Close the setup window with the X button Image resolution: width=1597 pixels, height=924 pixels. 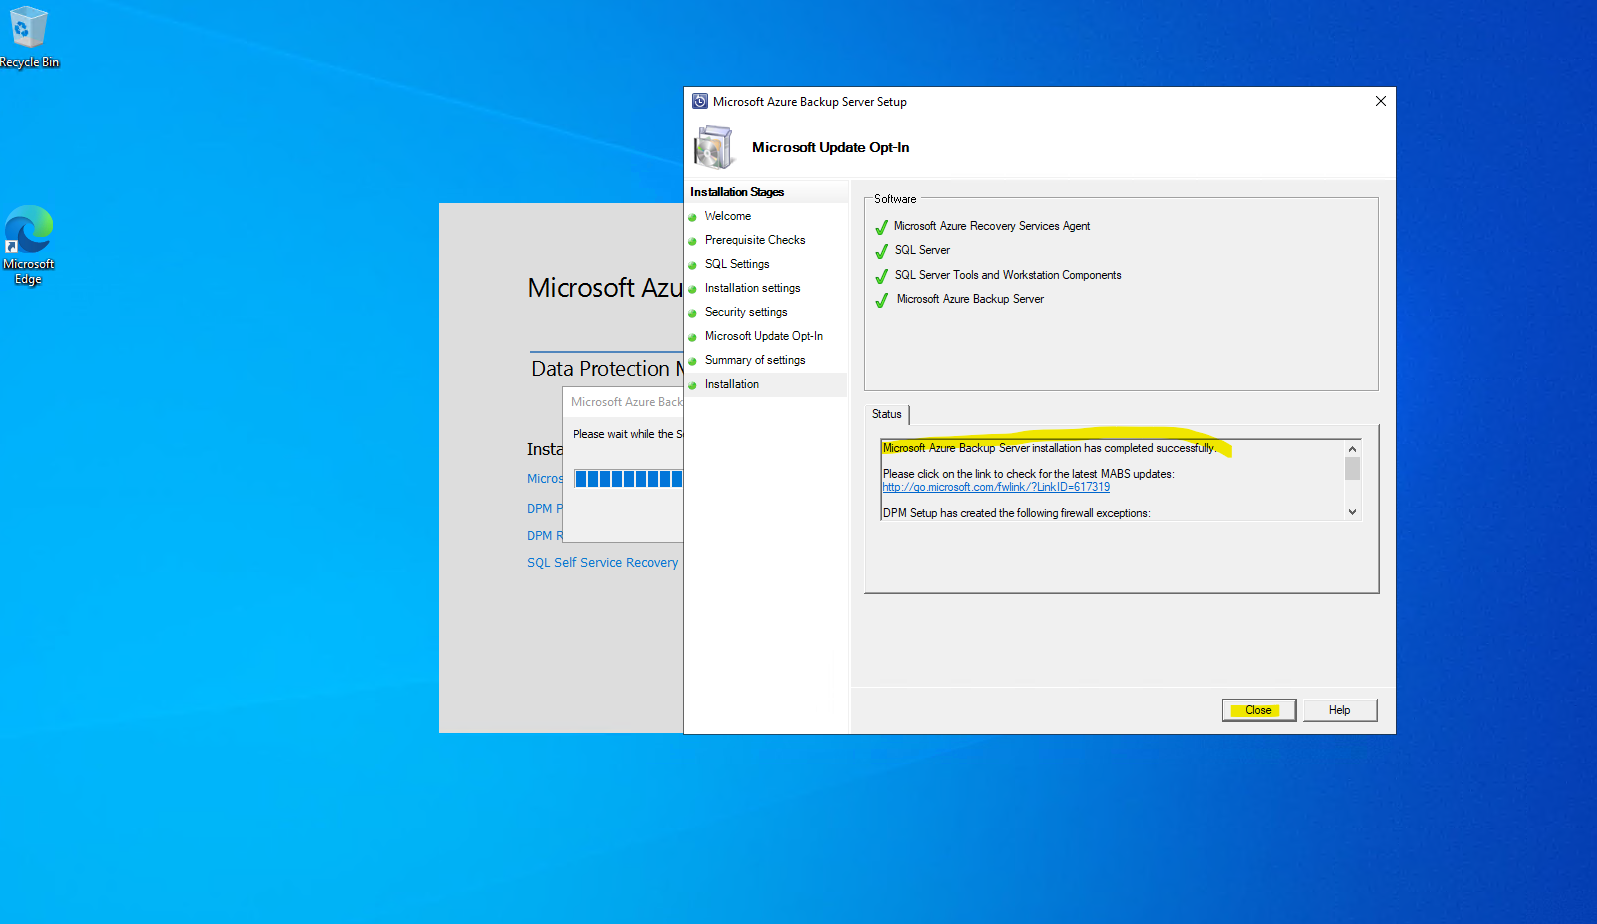pos(1380,101)
